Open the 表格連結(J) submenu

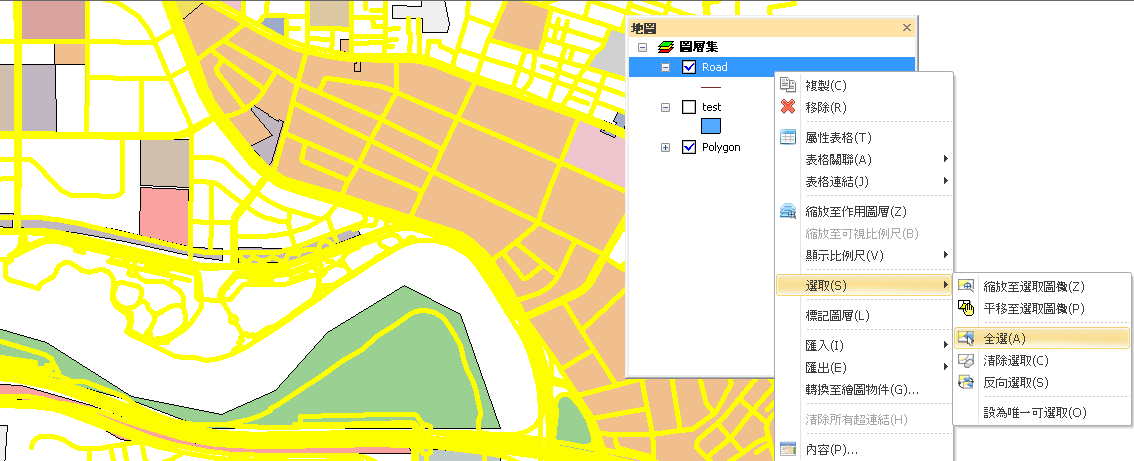(x=864, y=181)
